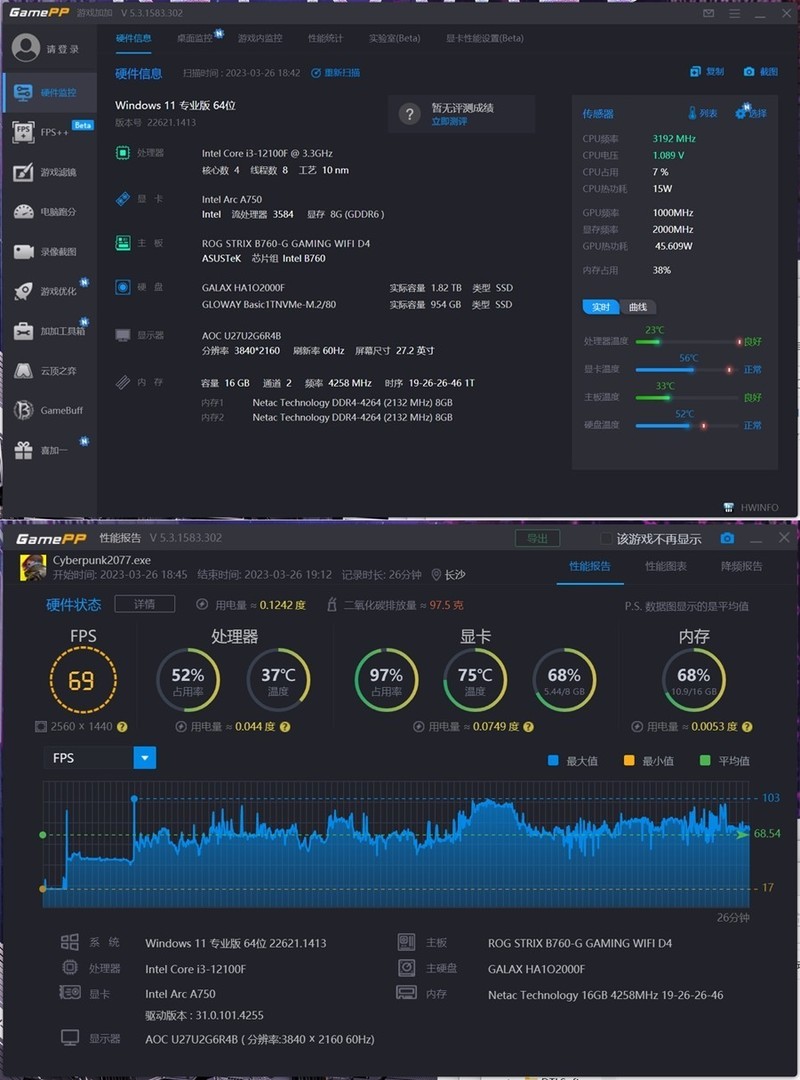Click the 导出 export button
This screenshot has height=1080, width=800.
click(x=537, y=539)
